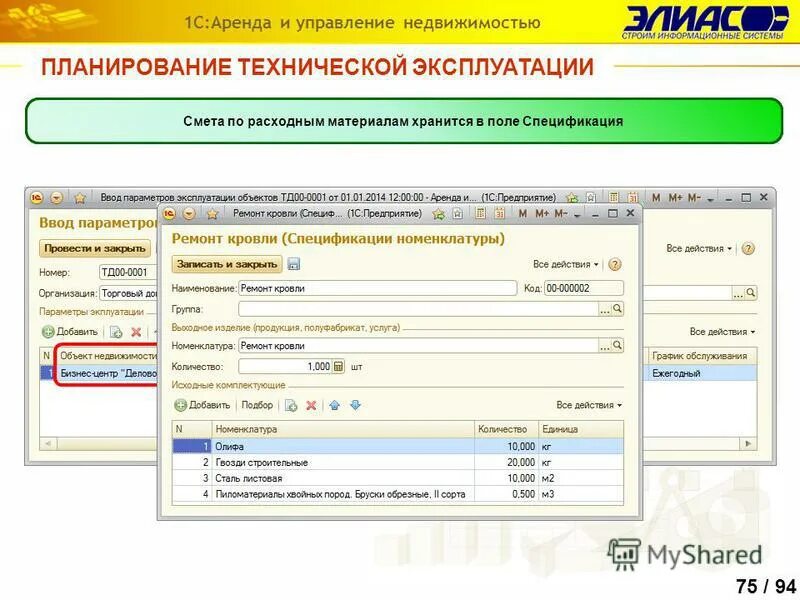Click Ежегодный cell in График обслуживания
This screenshot has width=800, height=600.
(703, 373)
